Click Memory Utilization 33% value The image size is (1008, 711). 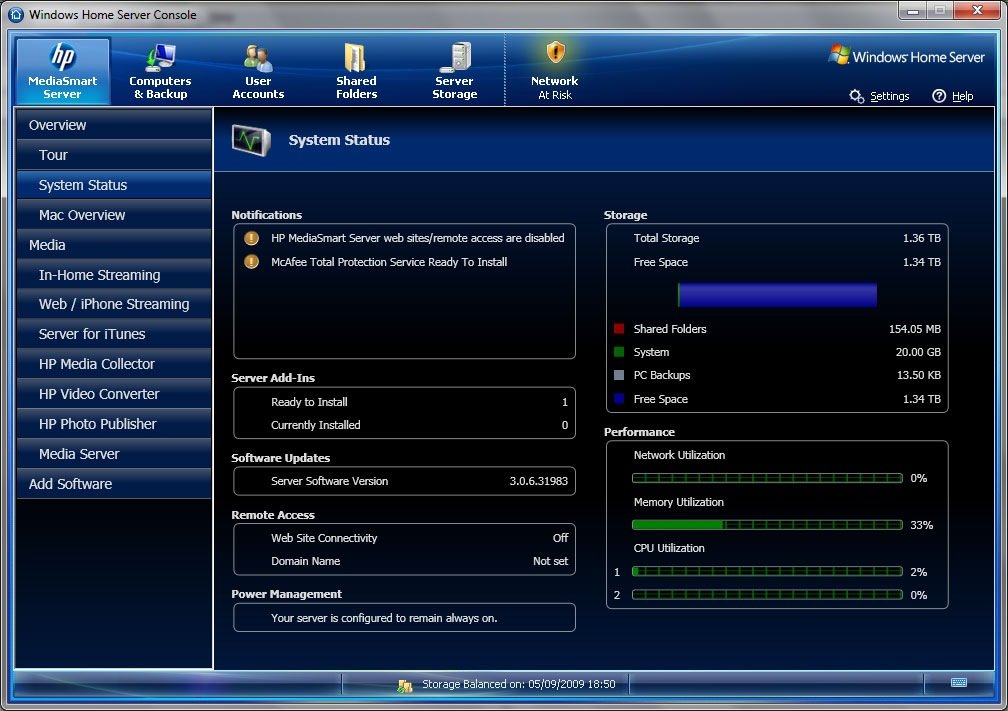921,525
